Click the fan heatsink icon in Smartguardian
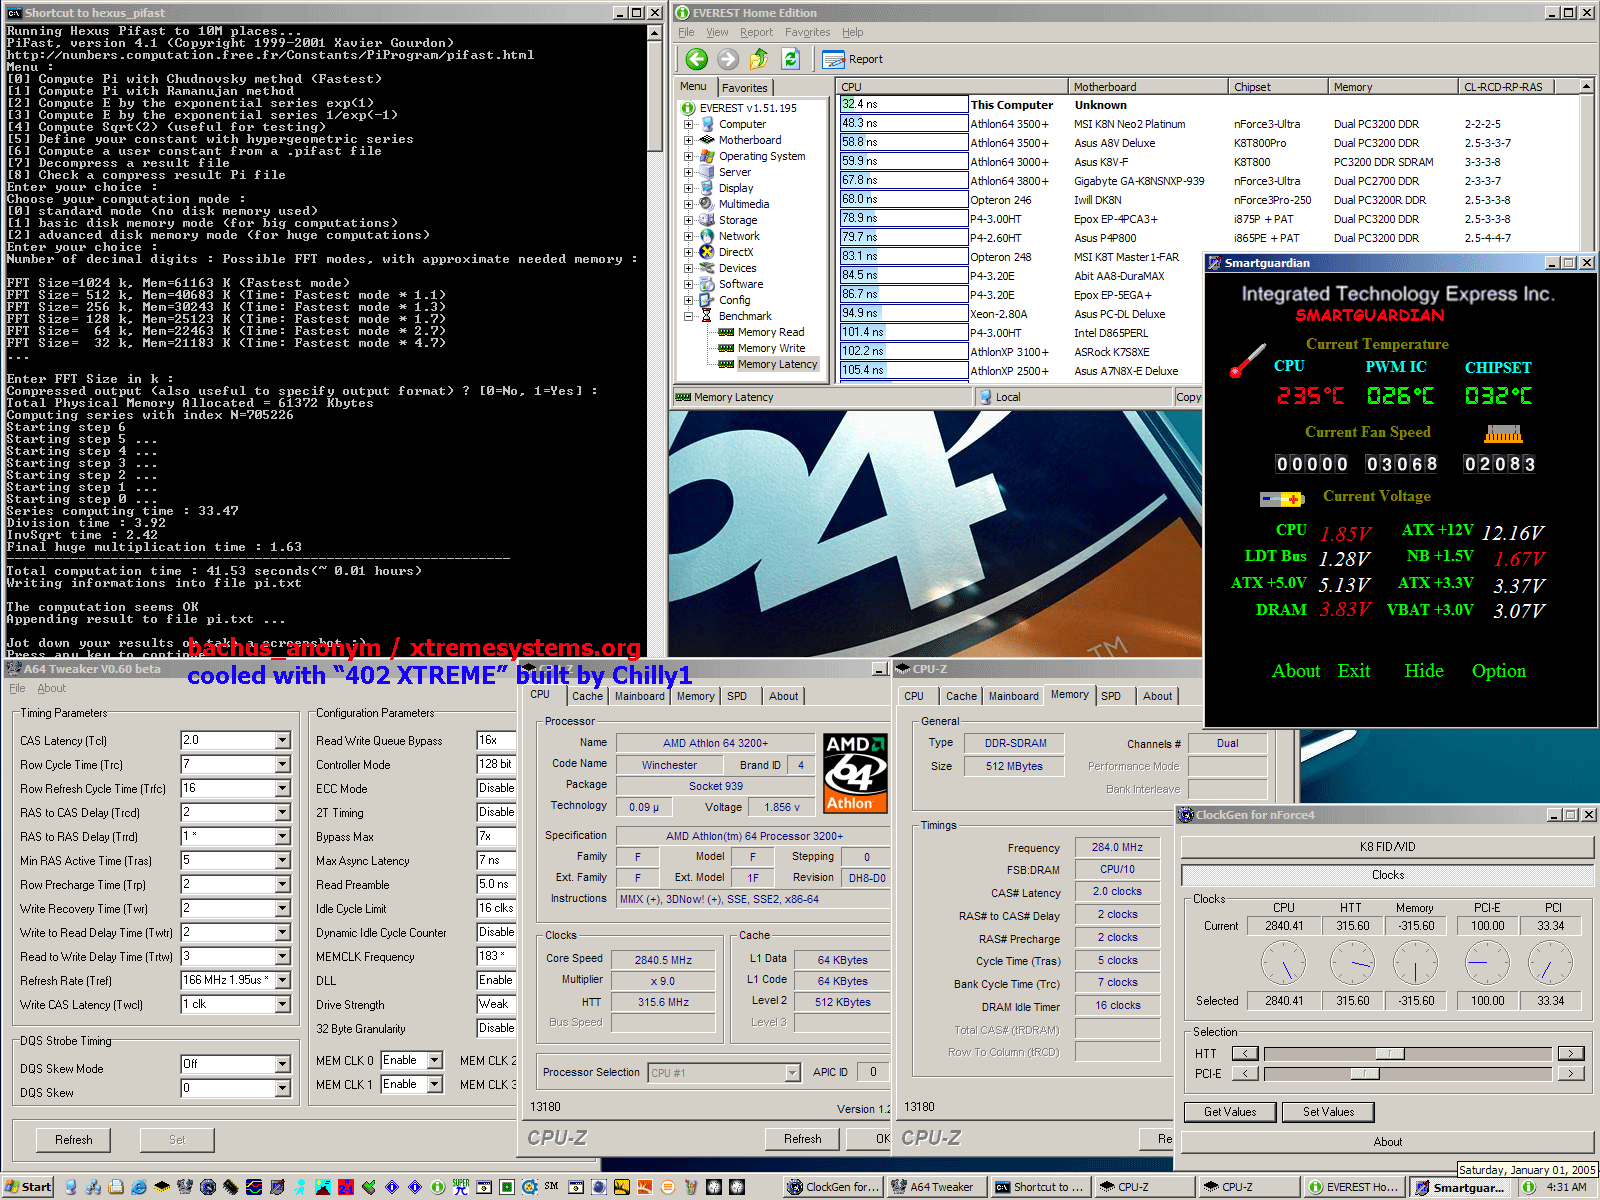The height and width of the screenshot is (1200, 1600). 1503,433
